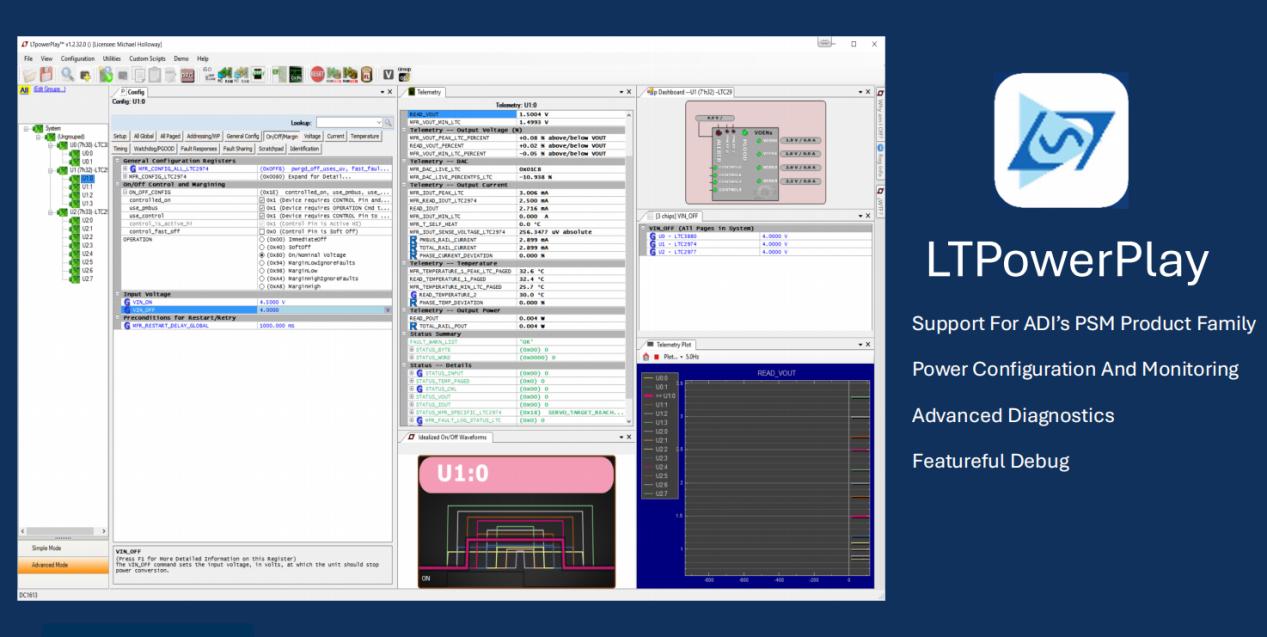Open the Lookup combo box dropdown
The height and width of the screenshot is (637, 1267).
click(378, 122)
